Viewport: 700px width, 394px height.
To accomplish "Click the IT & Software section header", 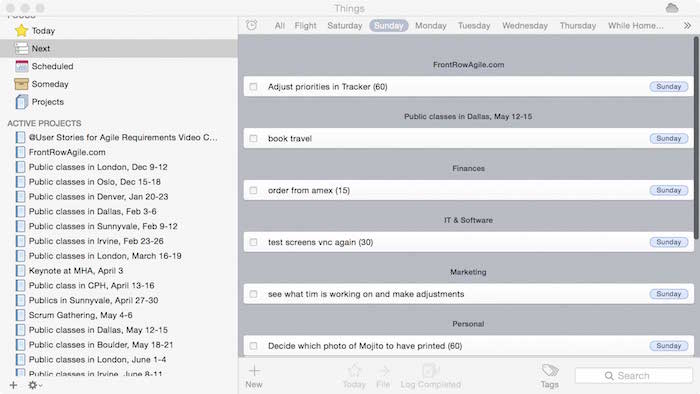I will (x=468, y=220).
